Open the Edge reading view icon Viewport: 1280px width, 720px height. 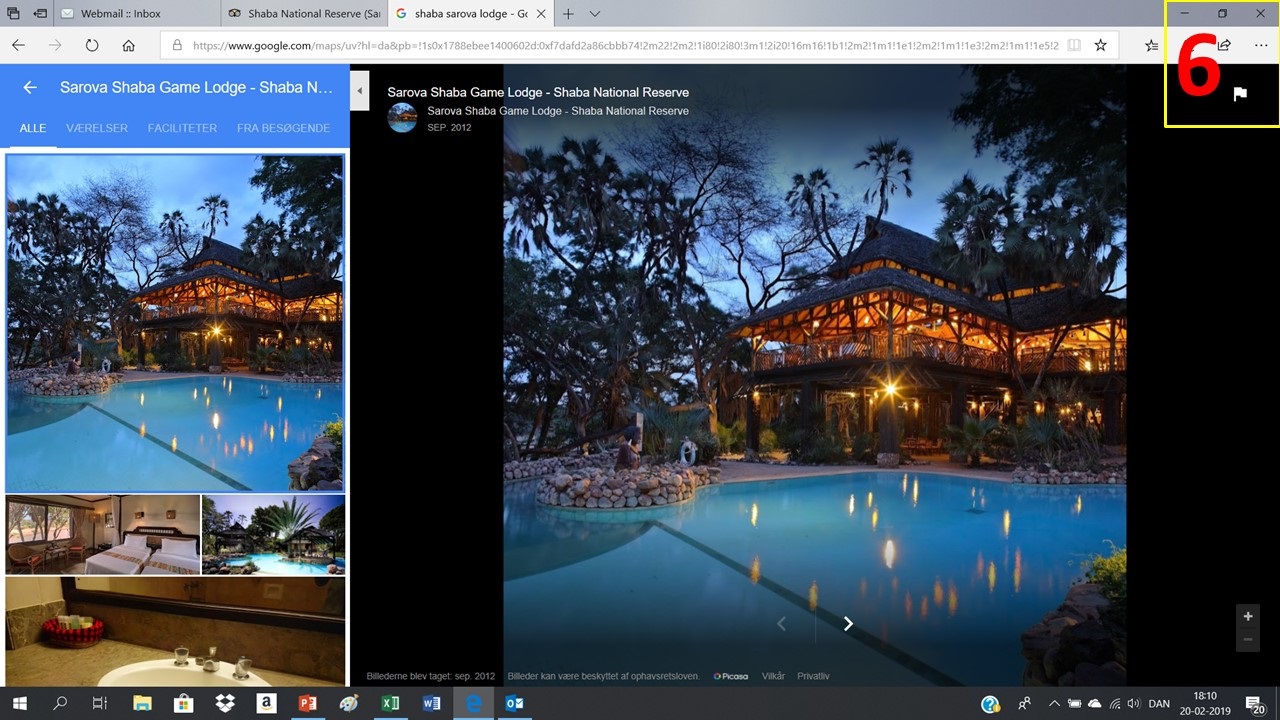pos(1074,45)
